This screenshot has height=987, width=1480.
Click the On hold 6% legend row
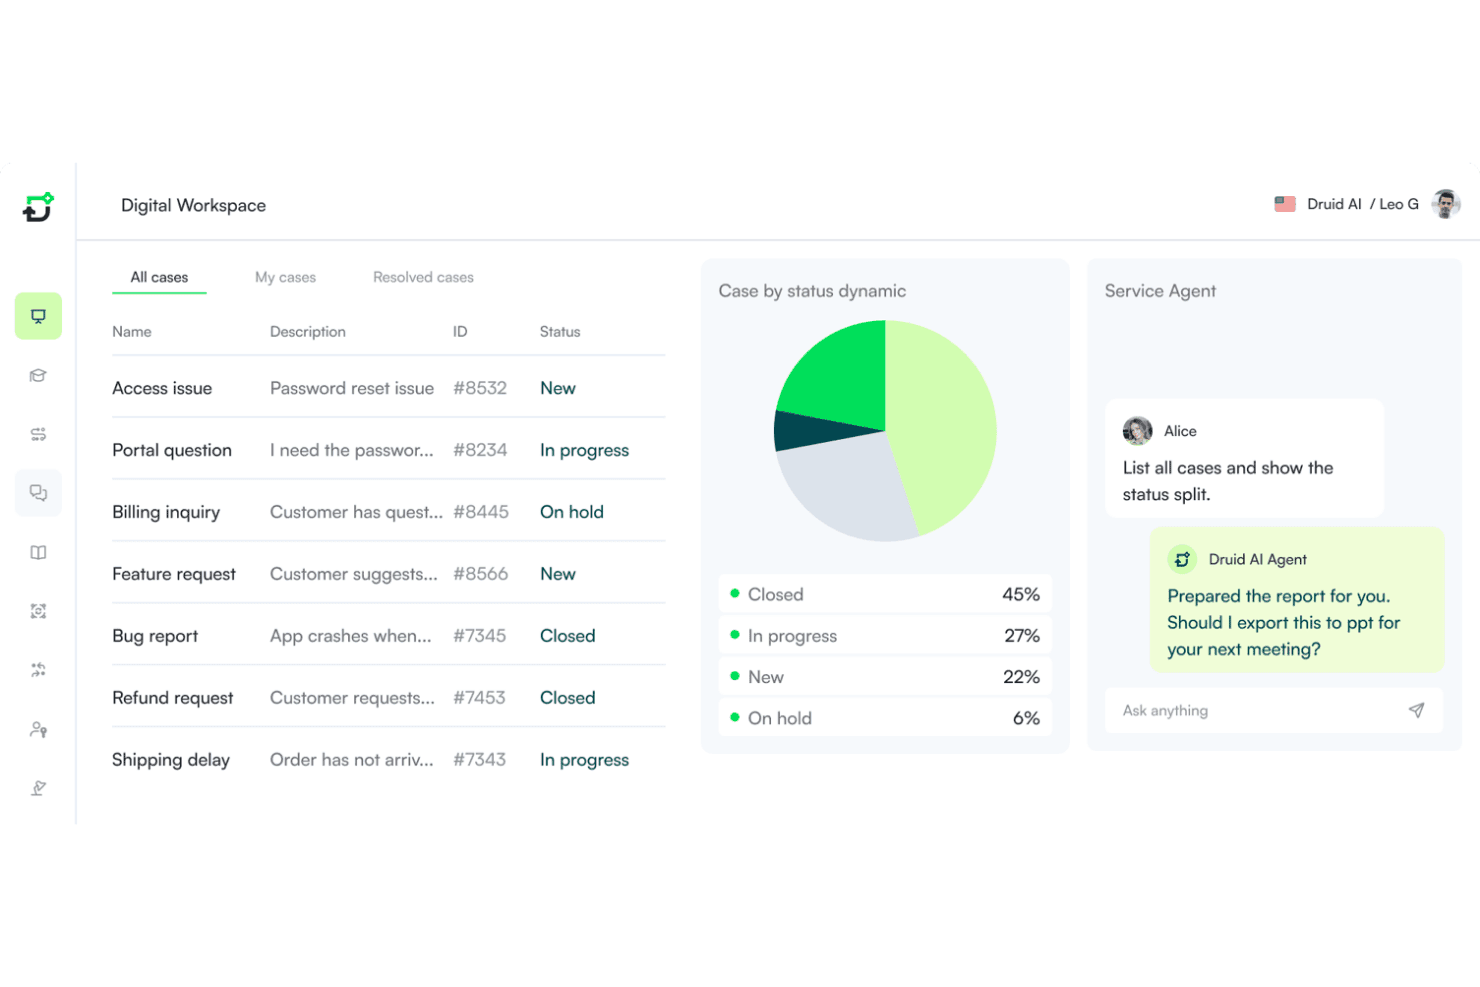pyautogui.click(x=885, y=718)
